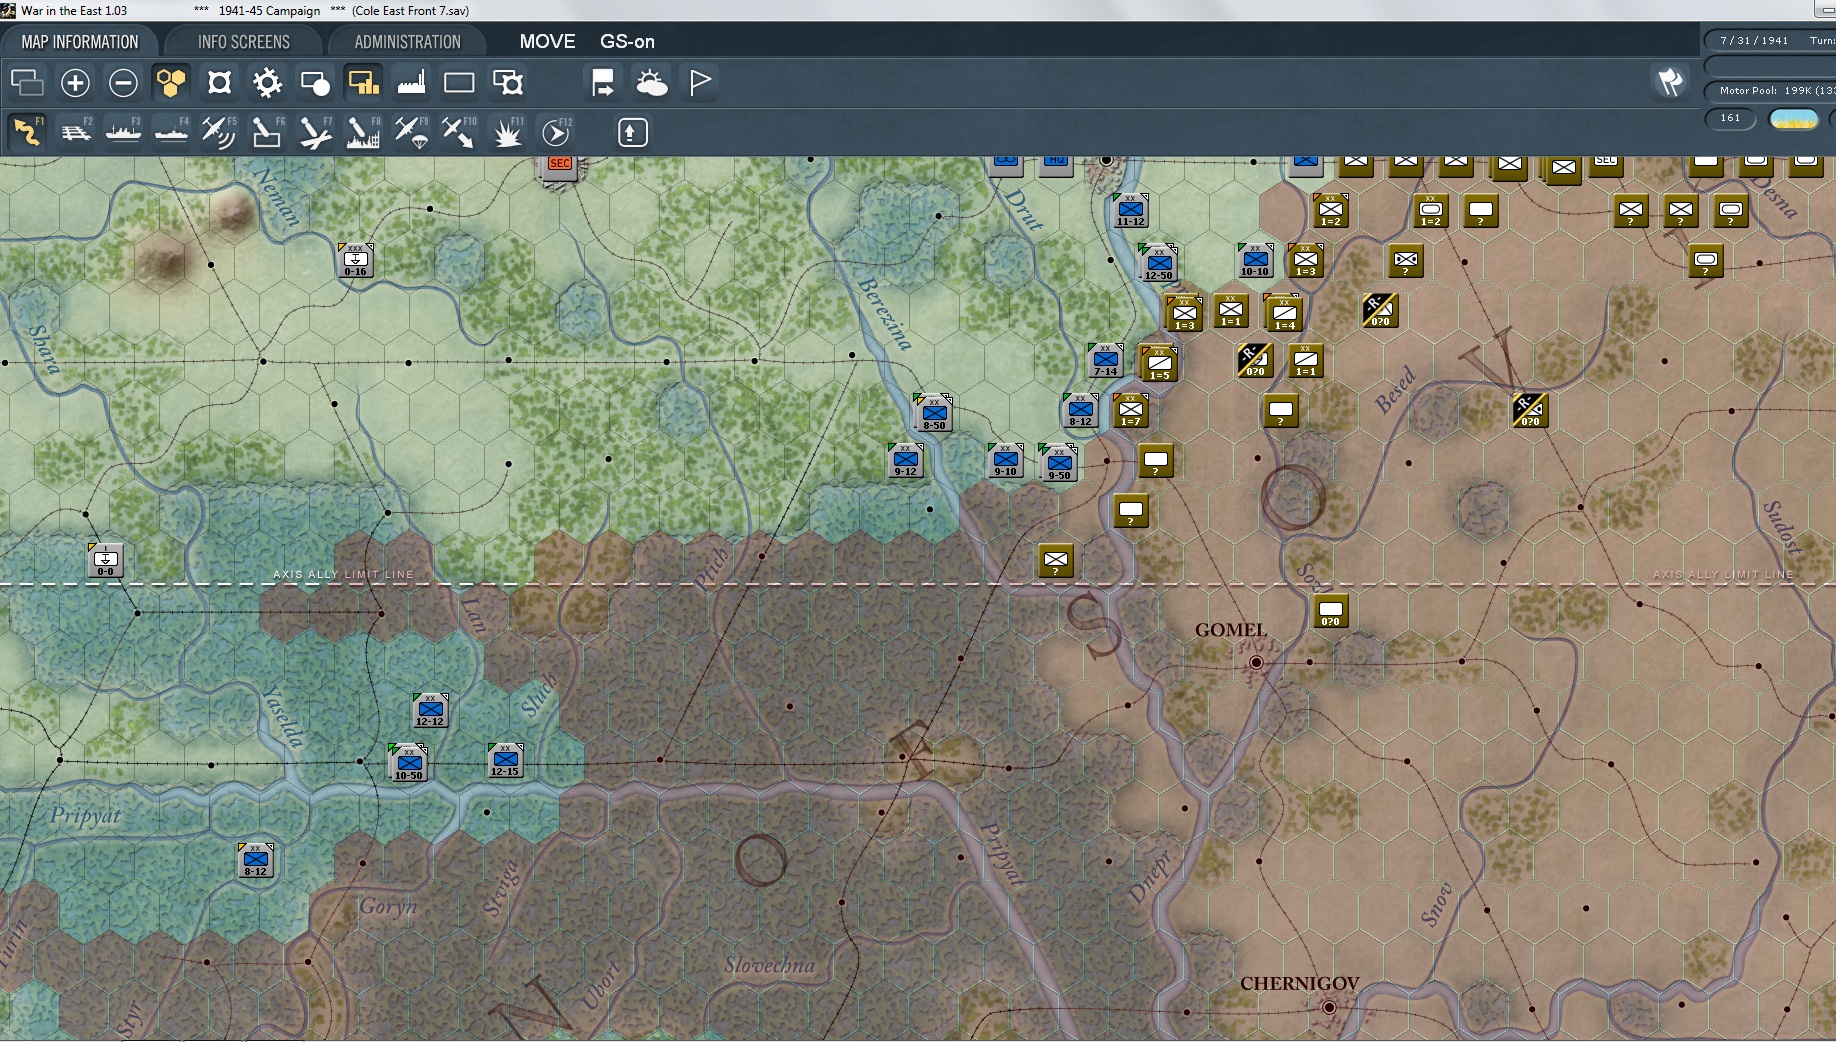The image size is (1836, 1042).
Task: Switch to the ADMINISTRATION tab
Action: pyautogui.click(x=408, y=42)
